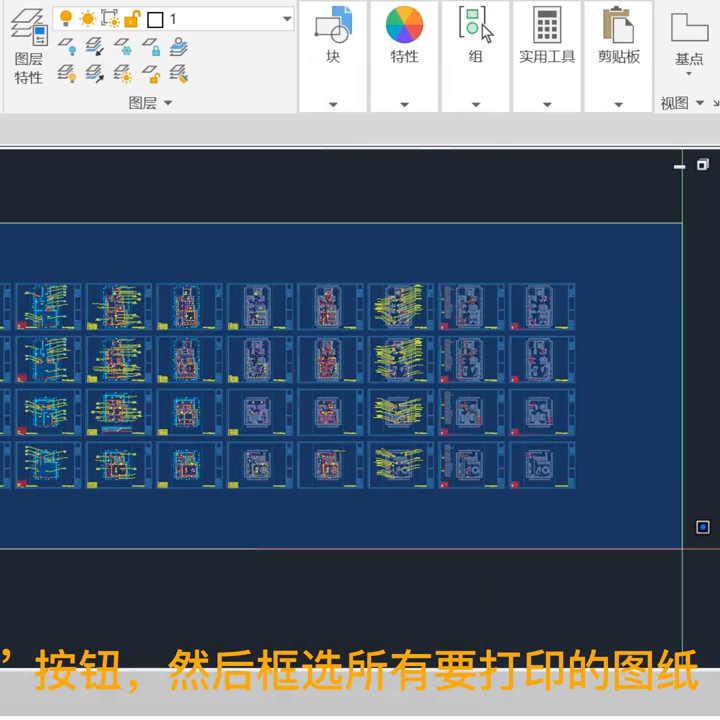
Task: Click the 特性 color wheel icon
Action: coord(404,24)
